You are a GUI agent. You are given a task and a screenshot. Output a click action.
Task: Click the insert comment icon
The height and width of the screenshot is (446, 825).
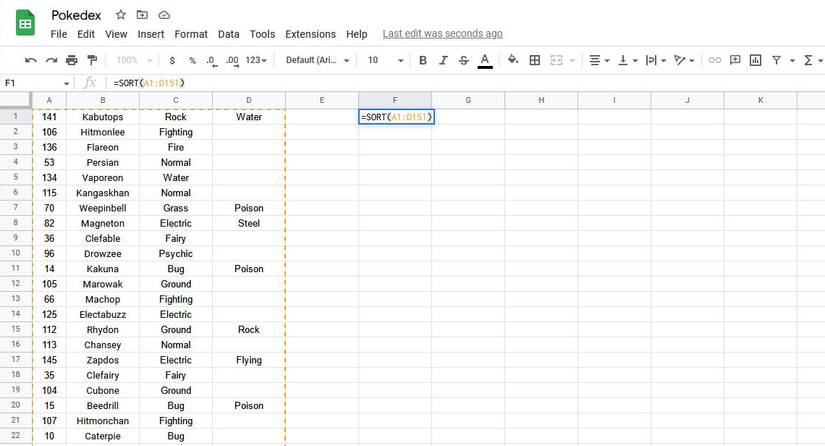735,60
